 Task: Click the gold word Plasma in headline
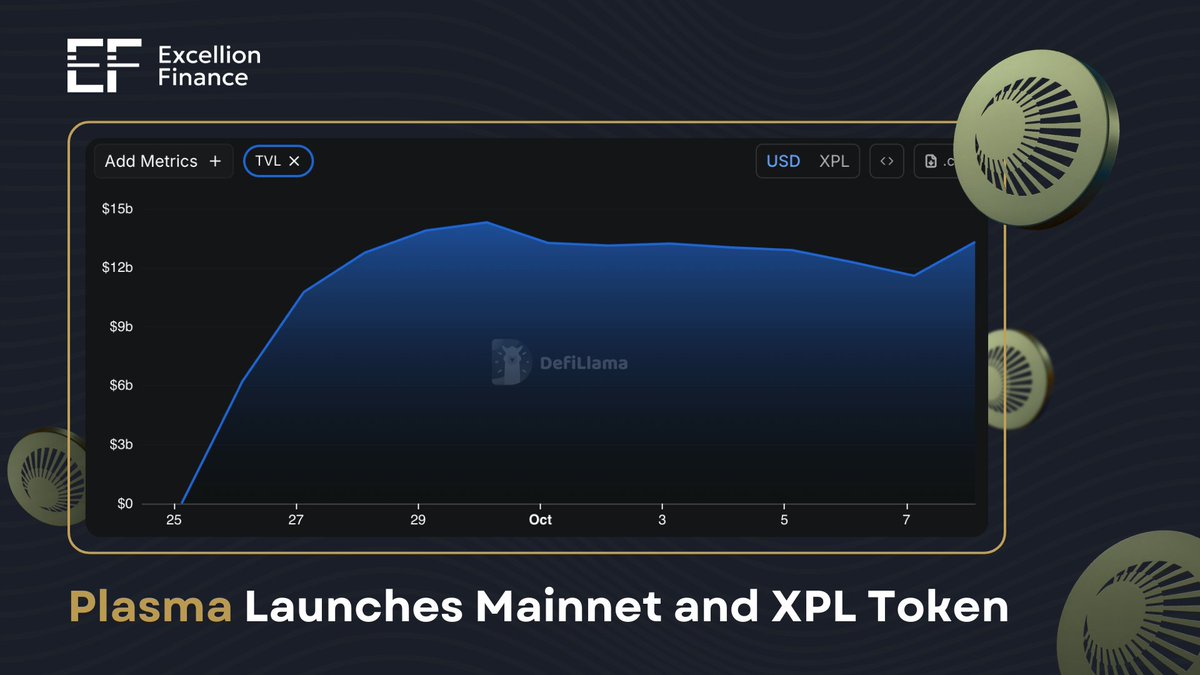(x=150, y=607)
